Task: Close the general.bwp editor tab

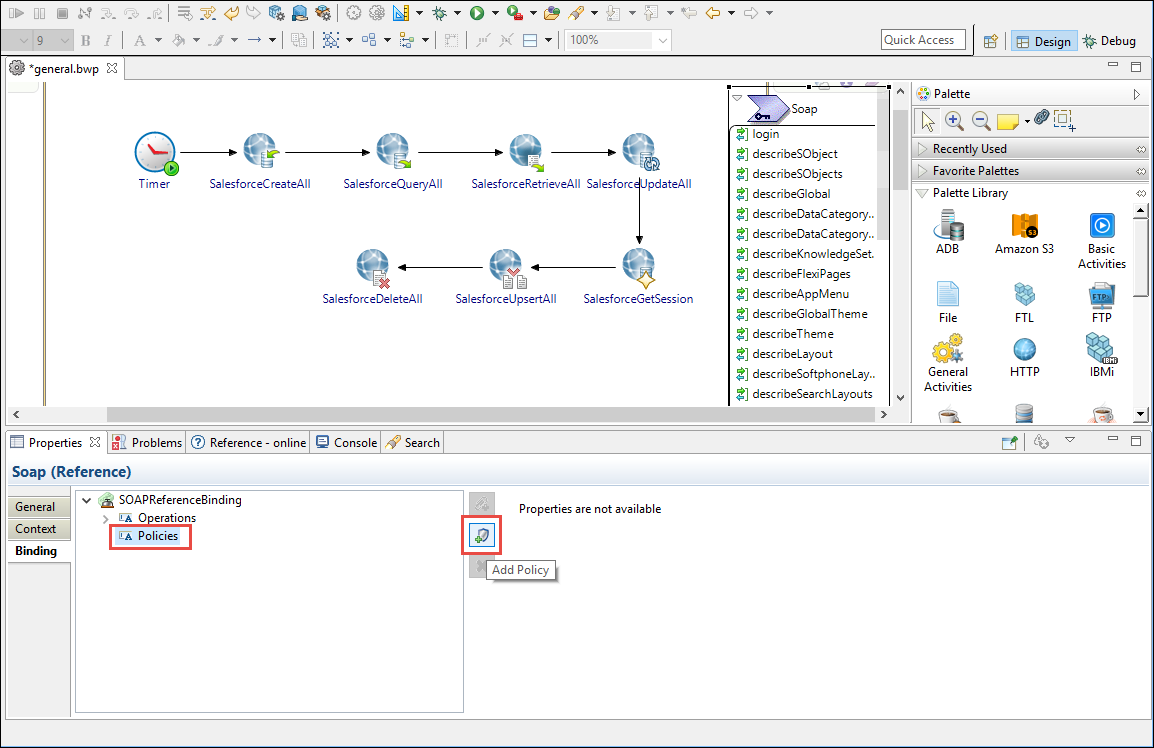Action: point(112,68)
